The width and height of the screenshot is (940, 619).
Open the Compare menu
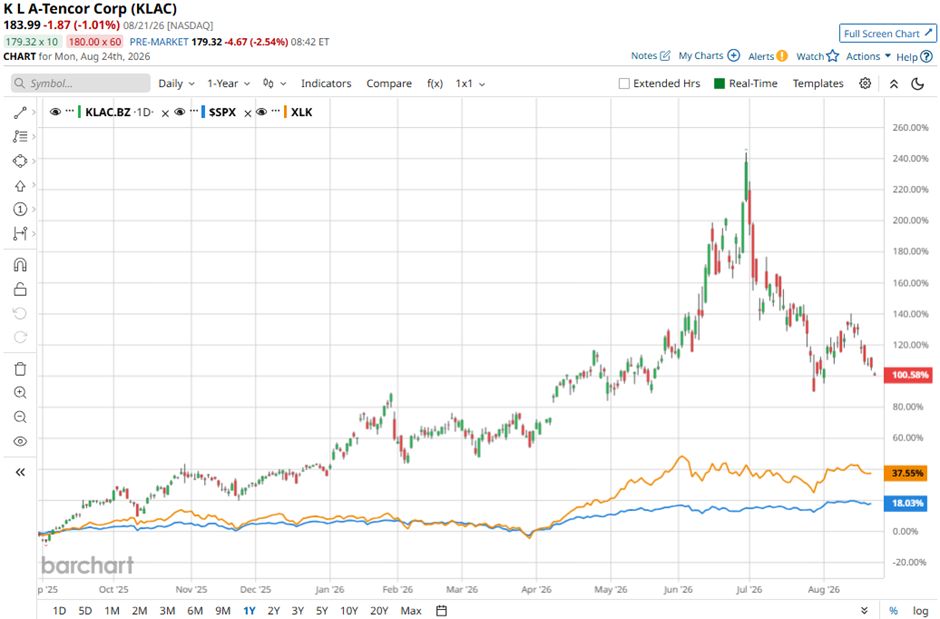coord(389,83)
